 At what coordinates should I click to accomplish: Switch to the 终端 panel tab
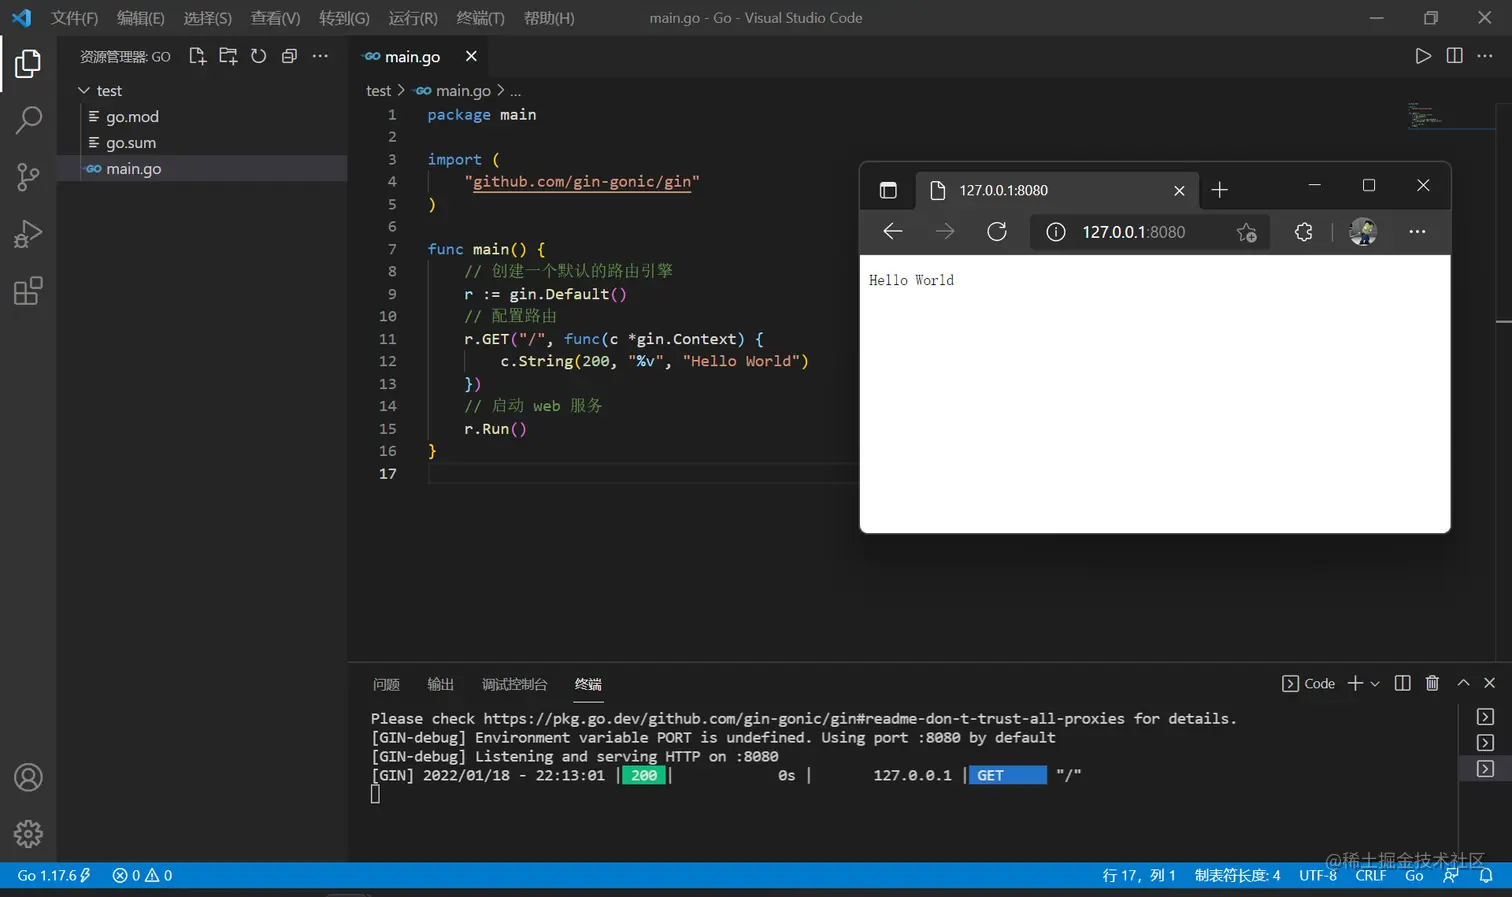[x=588, y=684]
